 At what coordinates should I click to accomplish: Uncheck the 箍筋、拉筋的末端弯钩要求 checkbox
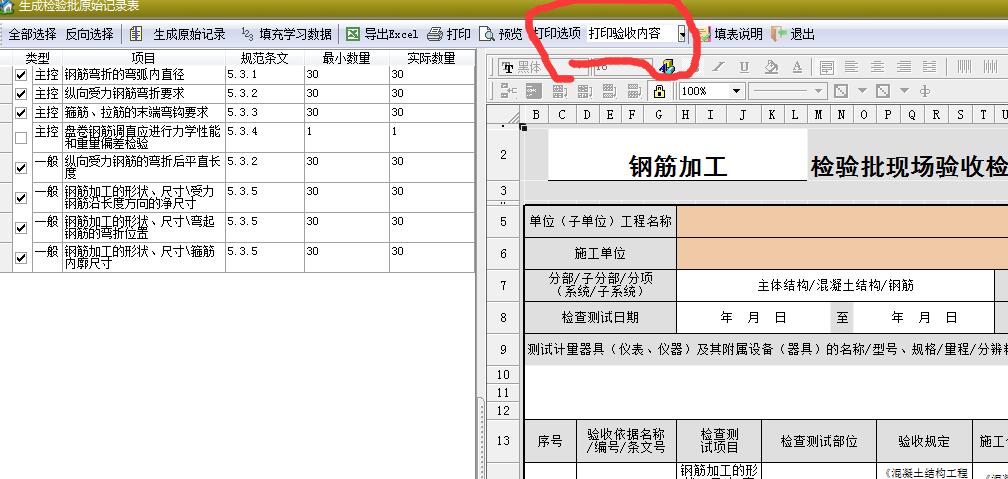(21, 112)
